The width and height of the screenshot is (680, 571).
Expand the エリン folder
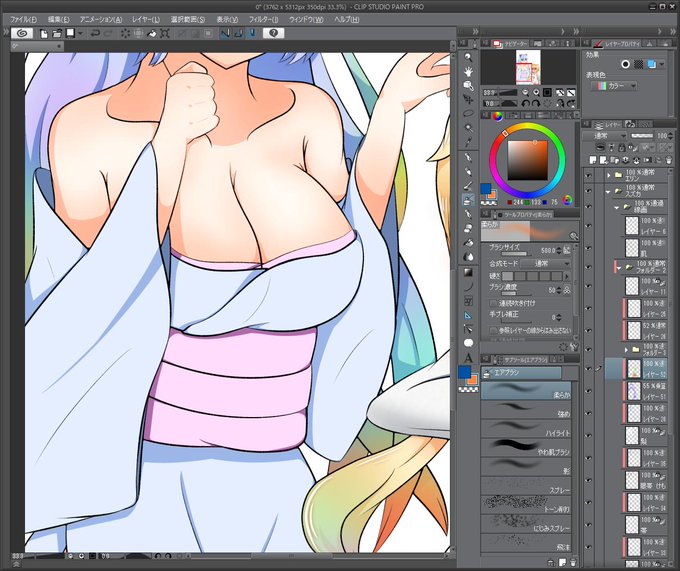click(x=609, y=175)
